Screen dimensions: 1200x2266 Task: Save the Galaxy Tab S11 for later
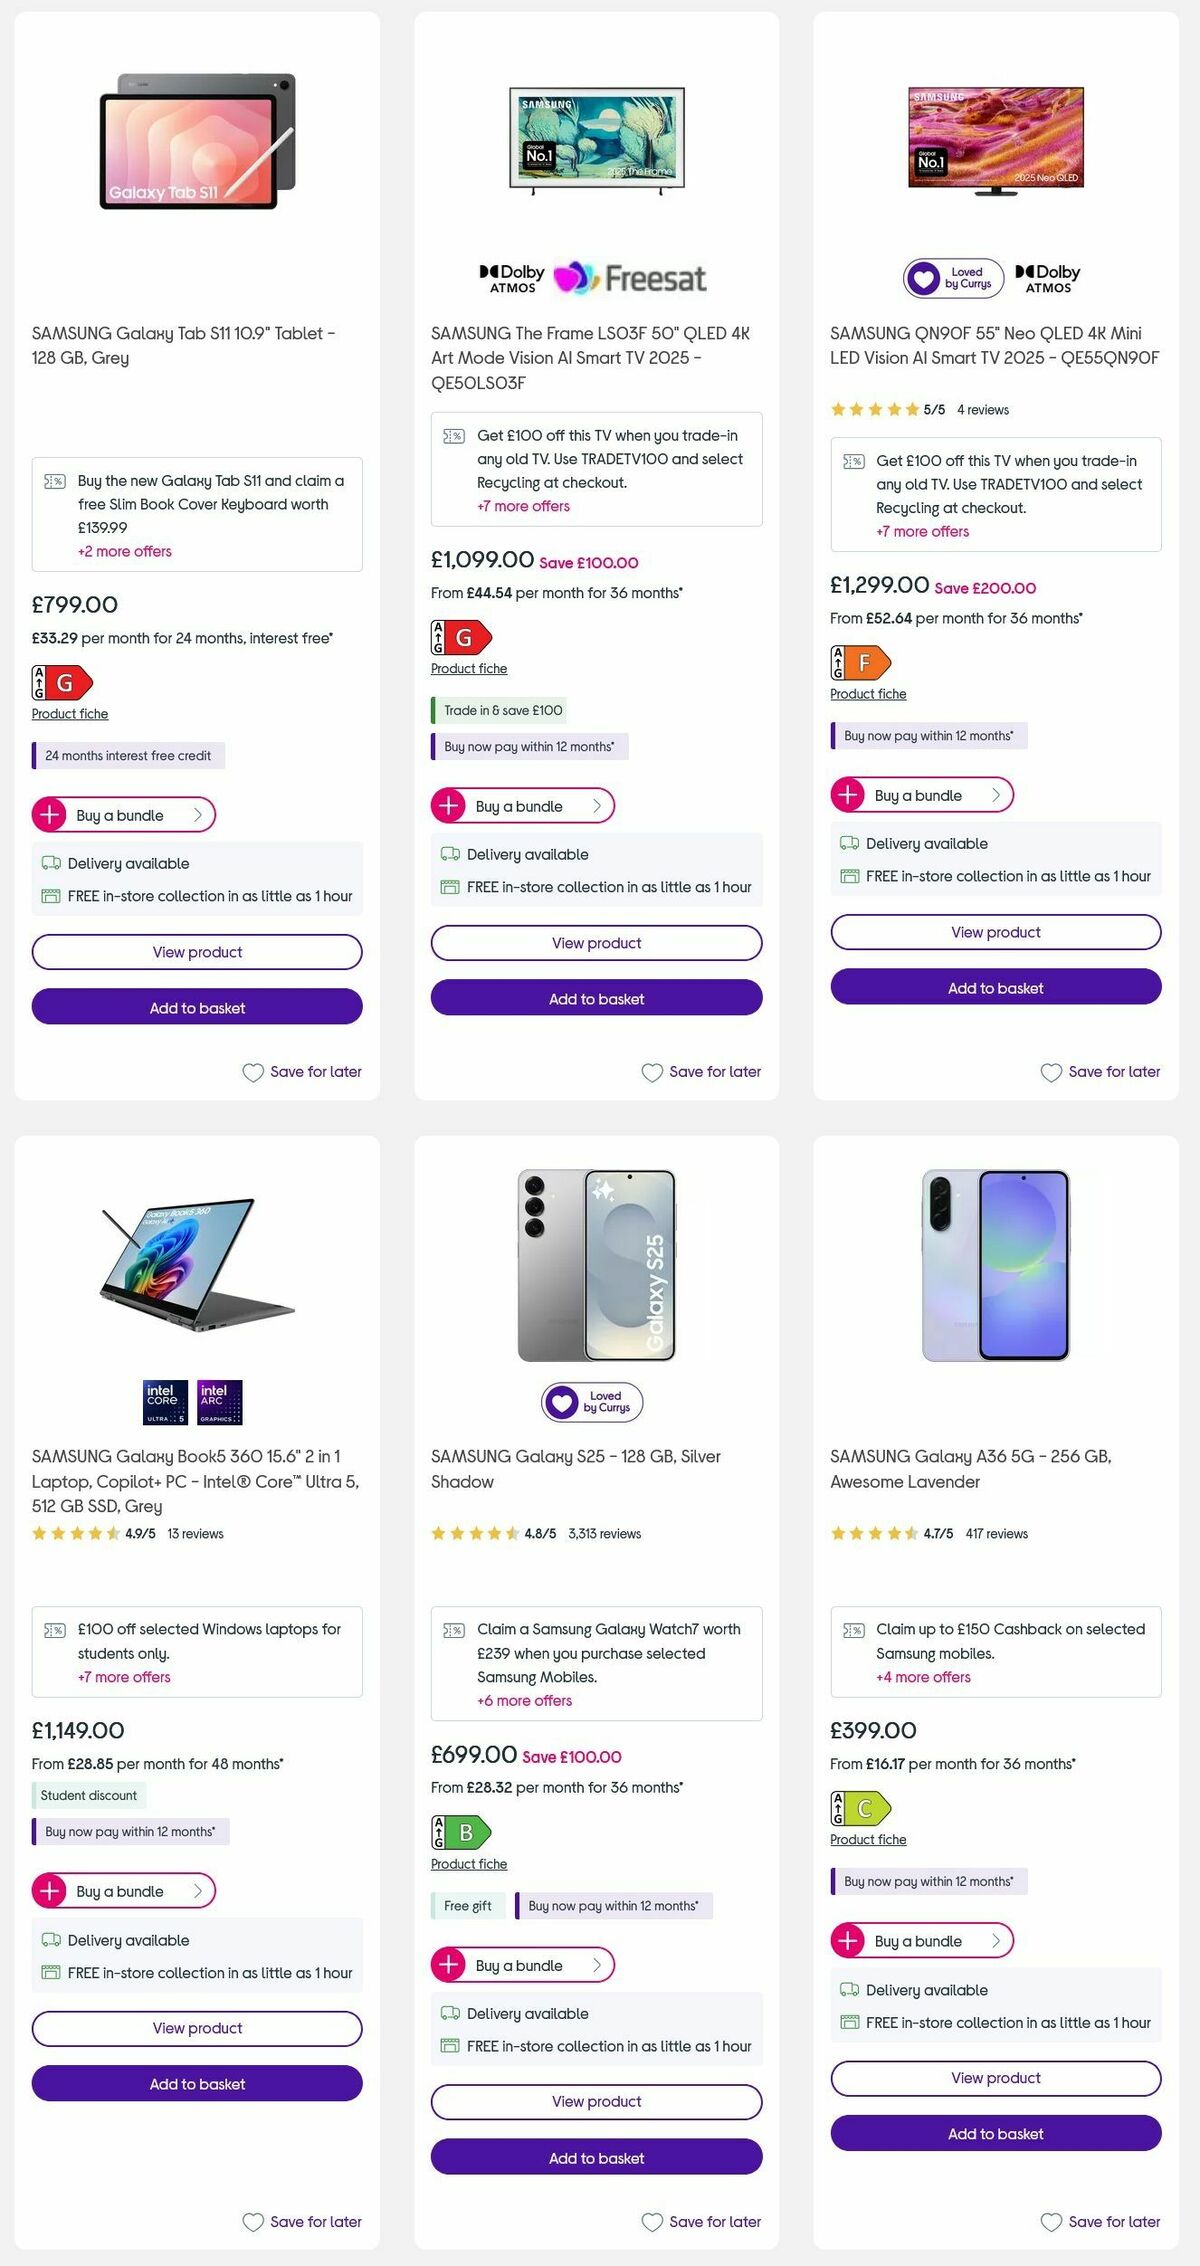click(x=302, y=1071)
